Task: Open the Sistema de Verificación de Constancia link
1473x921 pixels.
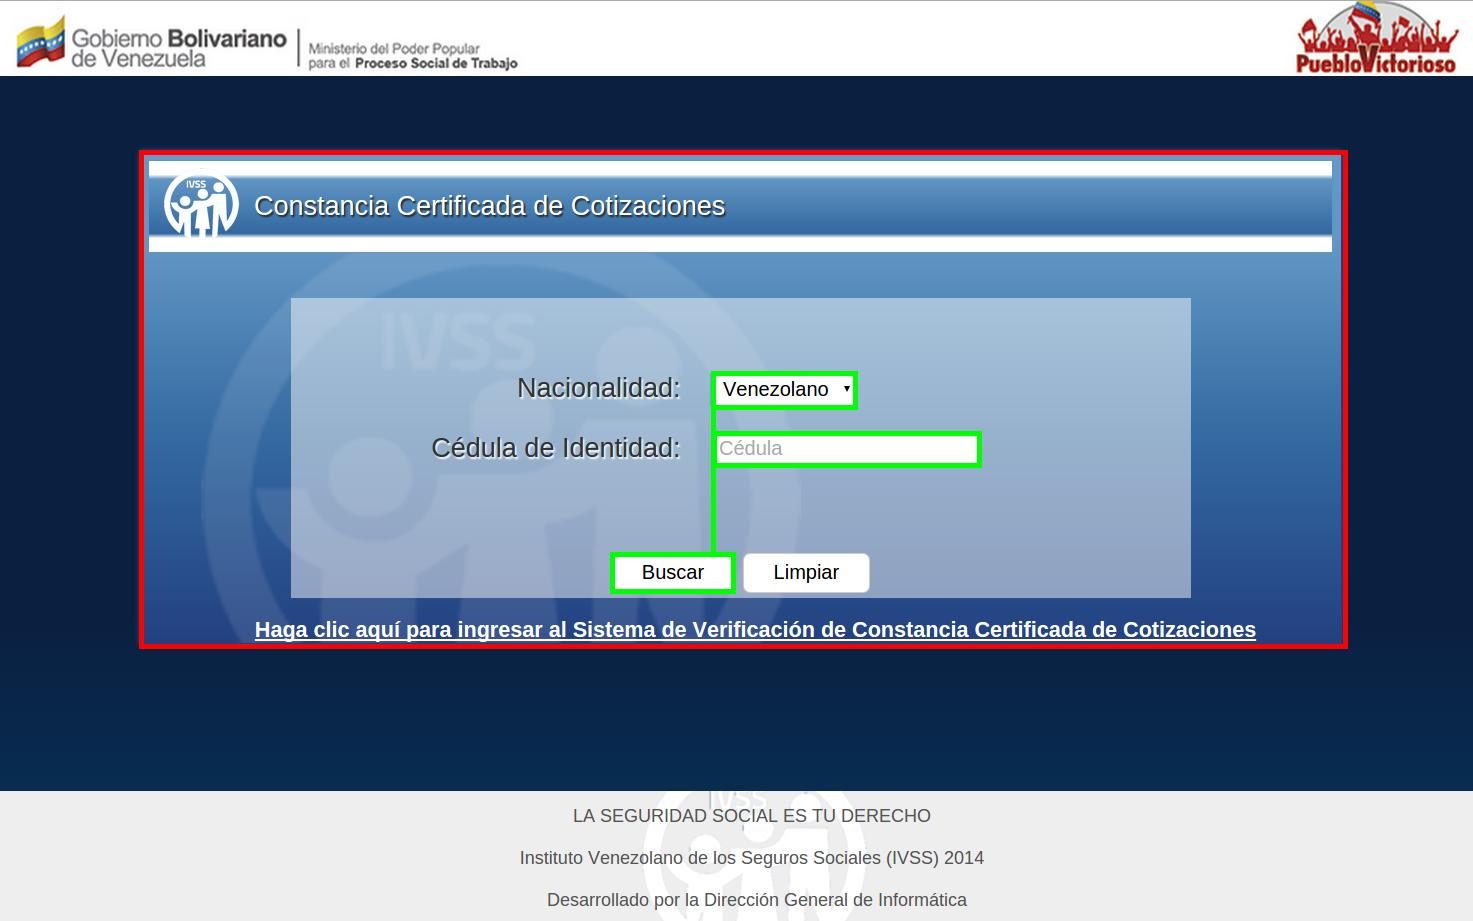Action: pos(755,630)
